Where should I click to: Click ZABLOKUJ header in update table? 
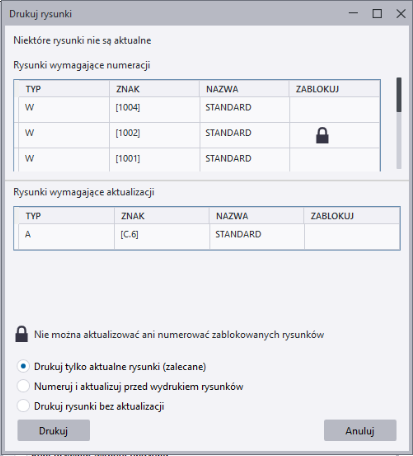click(x=352, y=216)
